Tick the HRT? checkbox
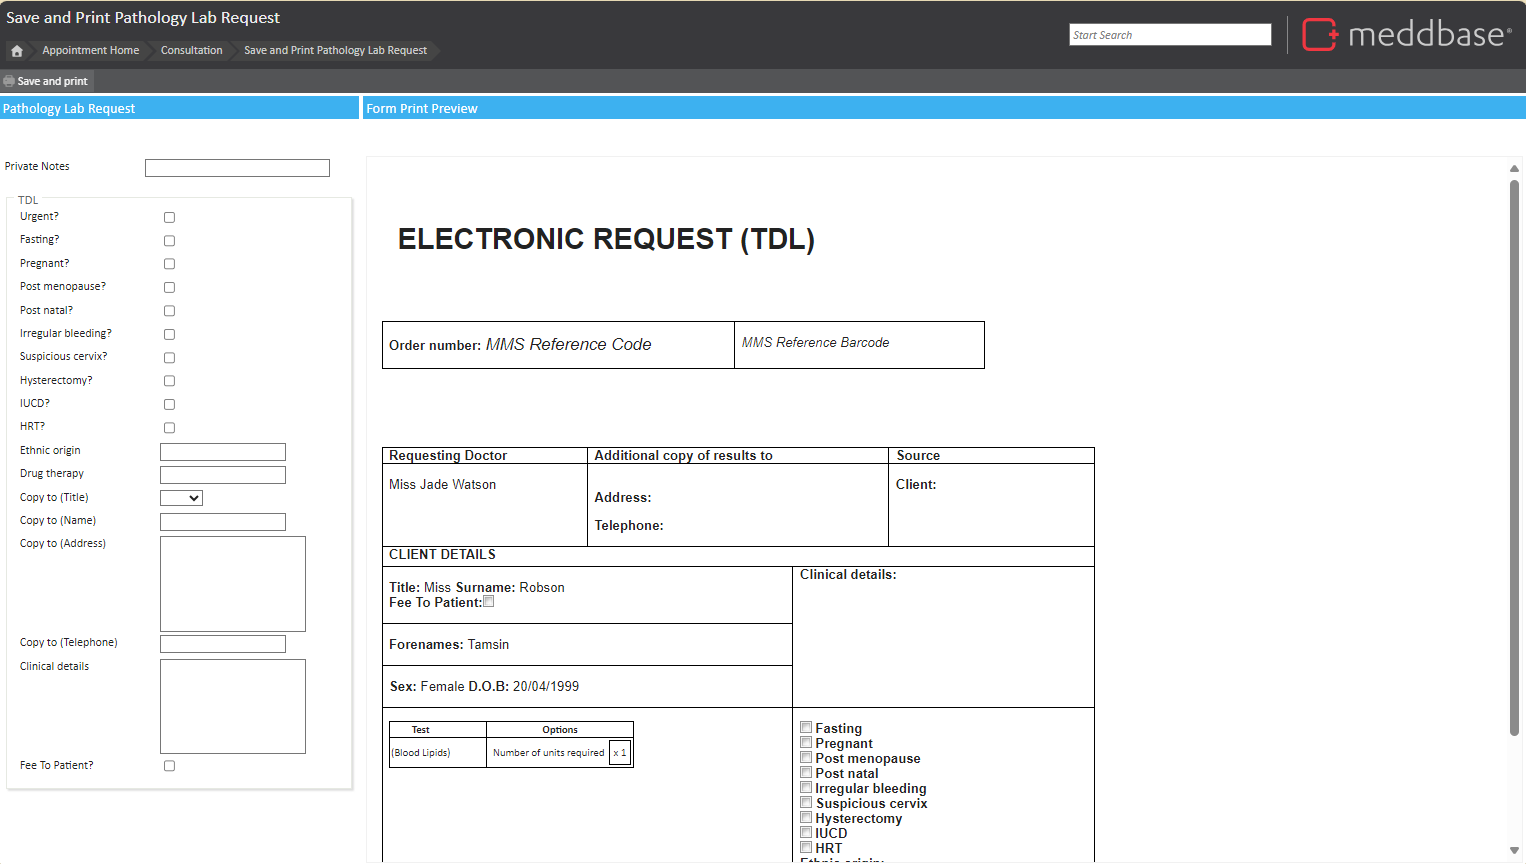This screenshot has height=864, width=1526. [x=169, y=428]
